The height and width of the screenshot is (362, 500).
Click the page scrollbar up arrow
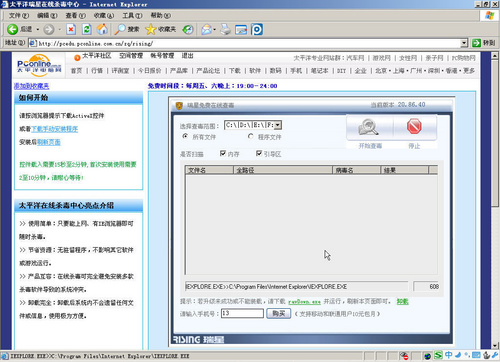point(495,56)
